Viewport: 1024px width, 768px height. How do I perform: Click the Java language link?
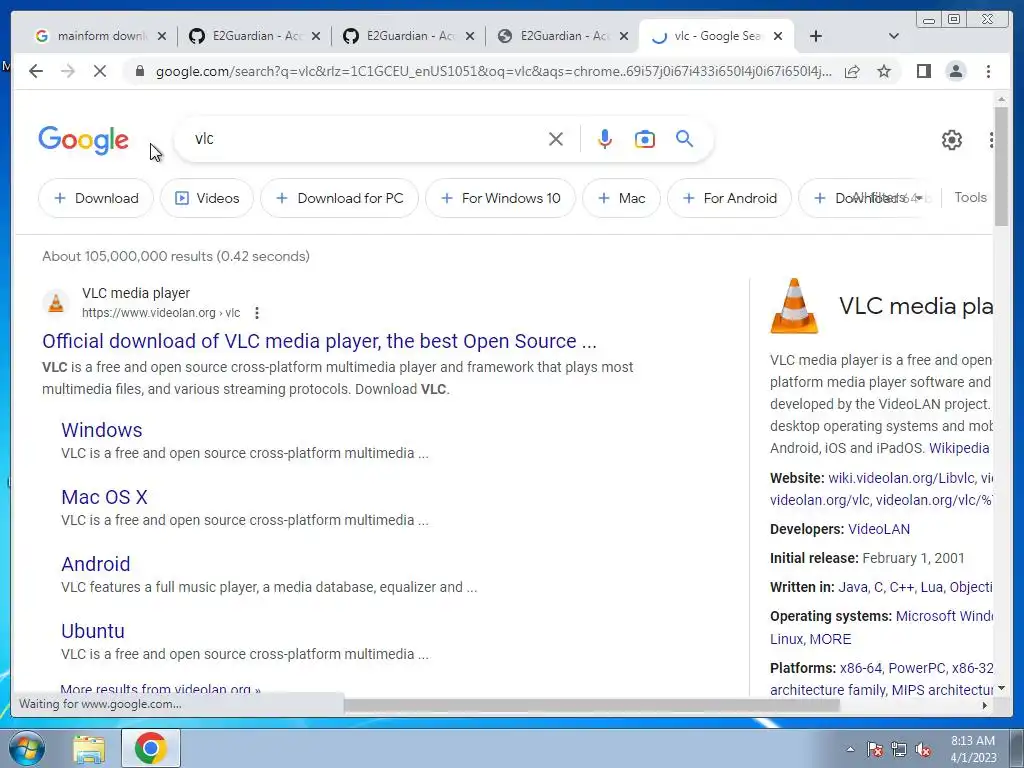tap(852, 587)
